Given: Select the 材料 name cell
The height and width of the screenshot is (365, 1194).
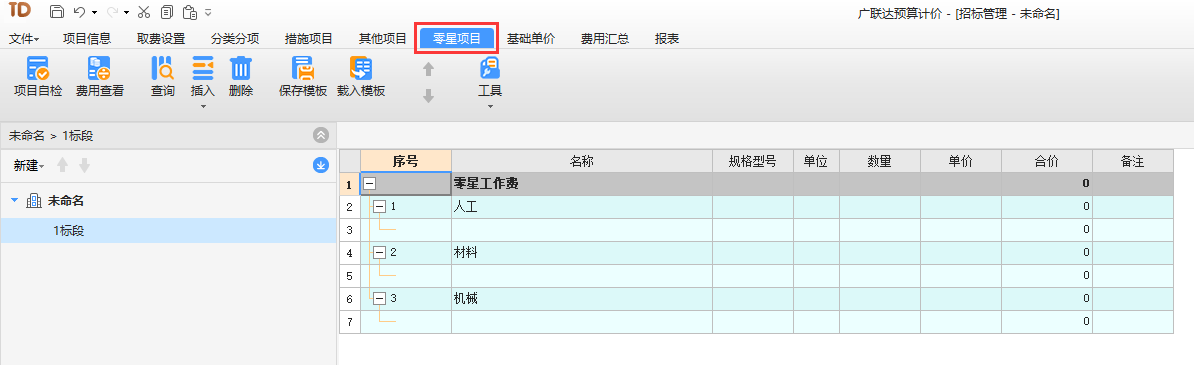Looking at the screenshot, I should 582,252.
